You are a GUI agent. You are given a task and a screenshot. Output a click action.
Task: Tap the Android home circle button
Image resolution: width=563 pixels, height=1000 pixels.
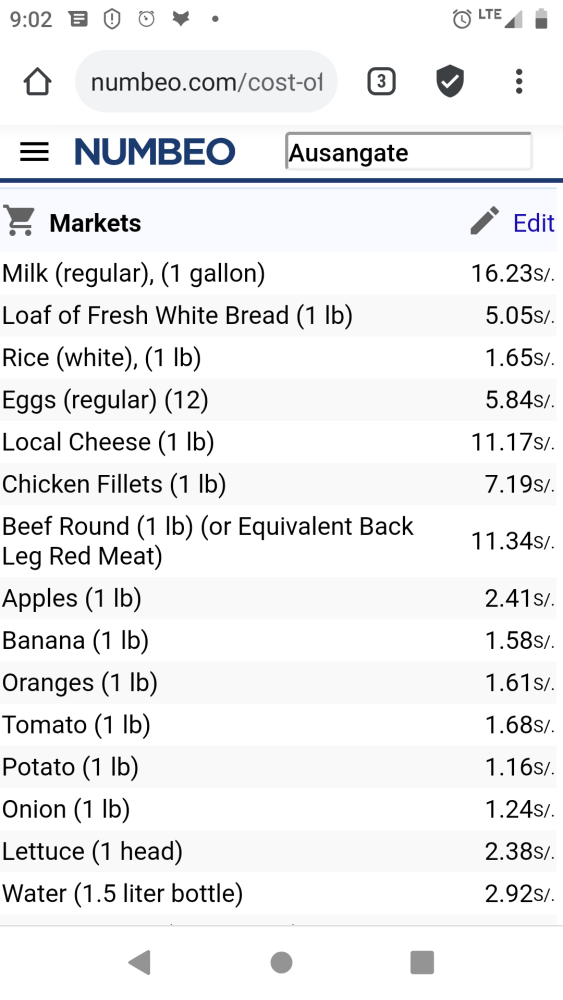281,962
